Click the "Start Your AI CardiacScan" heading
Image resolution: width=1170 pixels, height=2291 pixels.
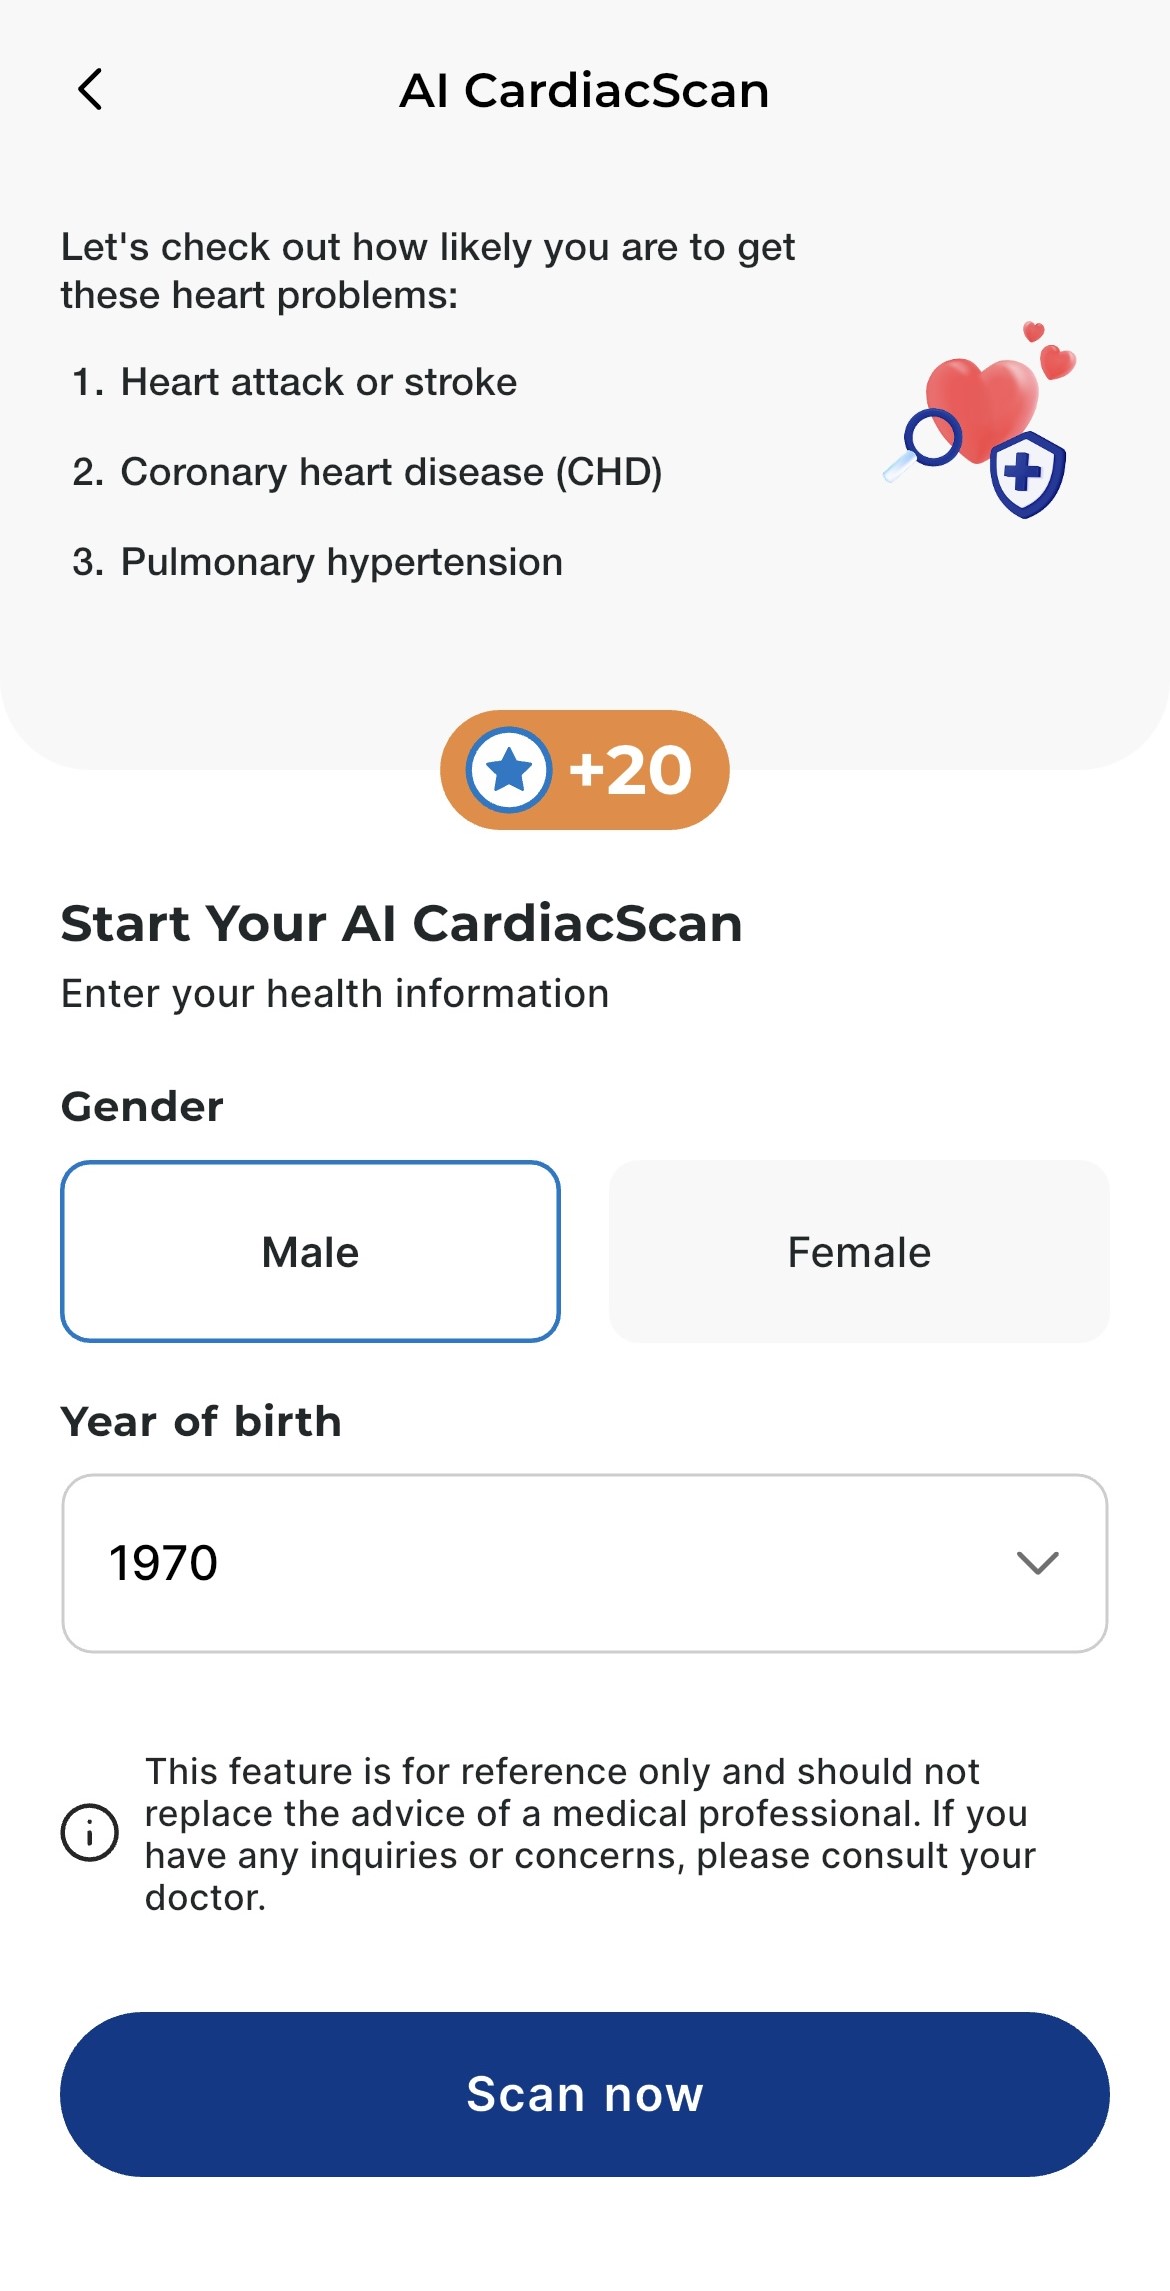click(401, 923)
